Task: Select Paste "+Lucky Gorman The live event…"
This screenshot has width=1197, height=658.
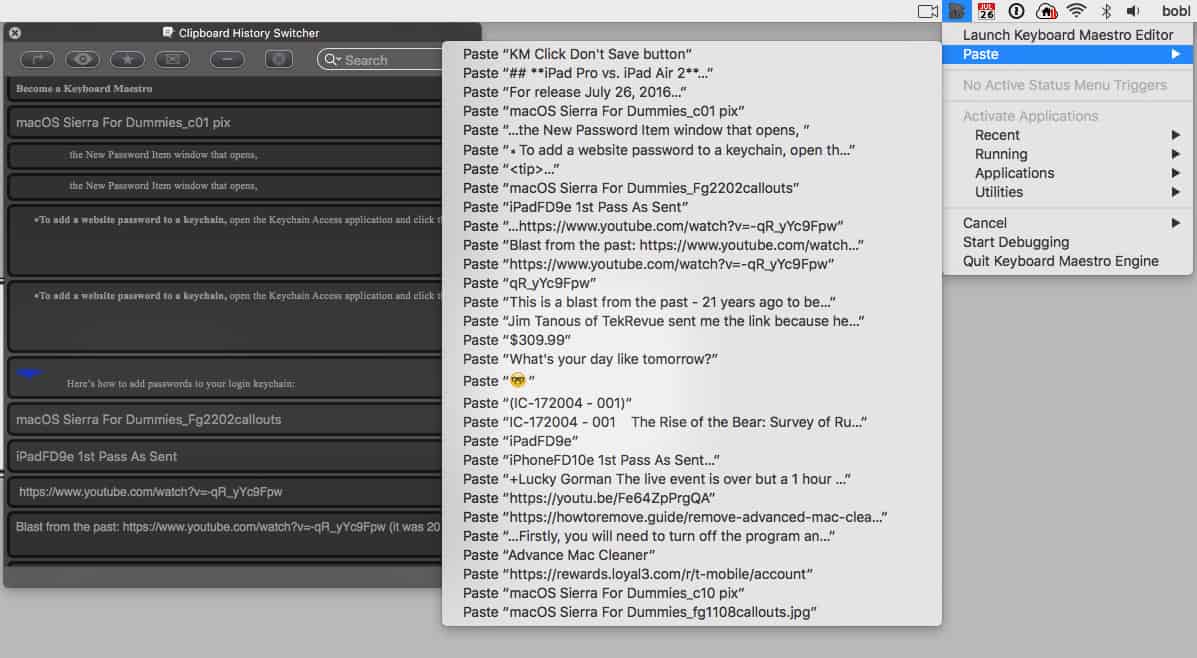Action: pos(691,479)
